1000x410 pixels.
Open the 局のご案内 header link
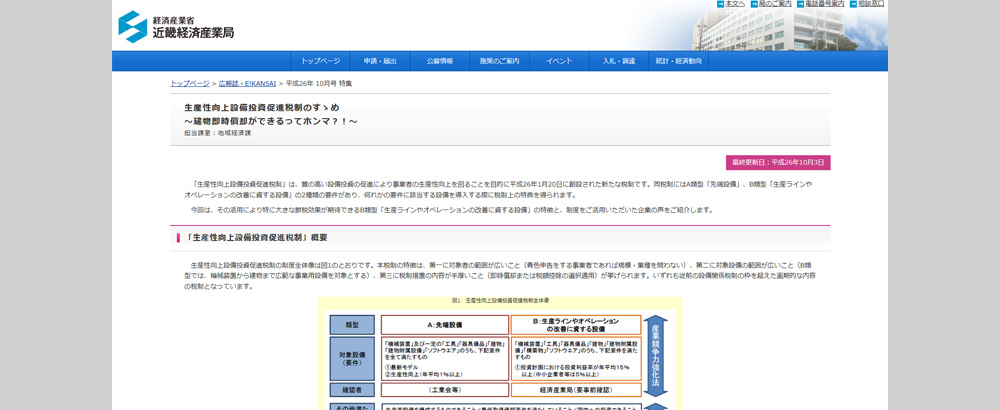(774, 4)
